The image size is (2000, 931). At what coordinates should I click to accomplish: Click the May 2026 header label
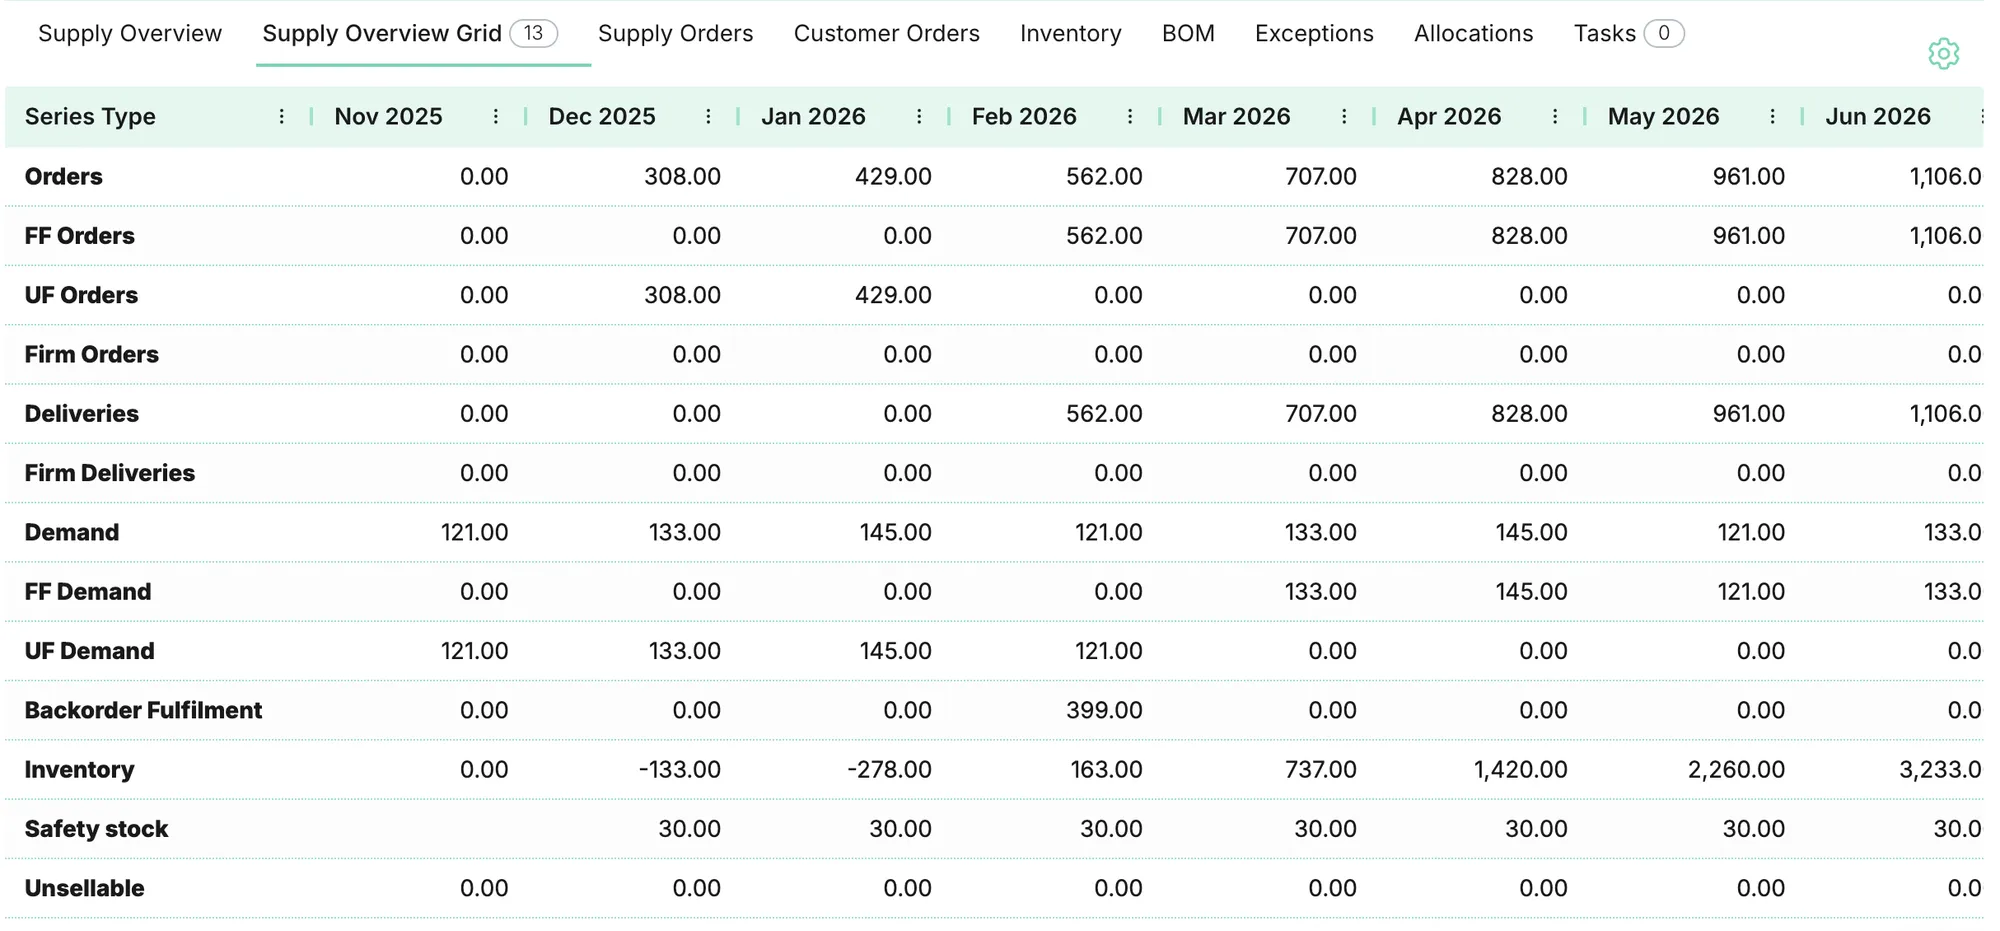tap(1663, 117)
